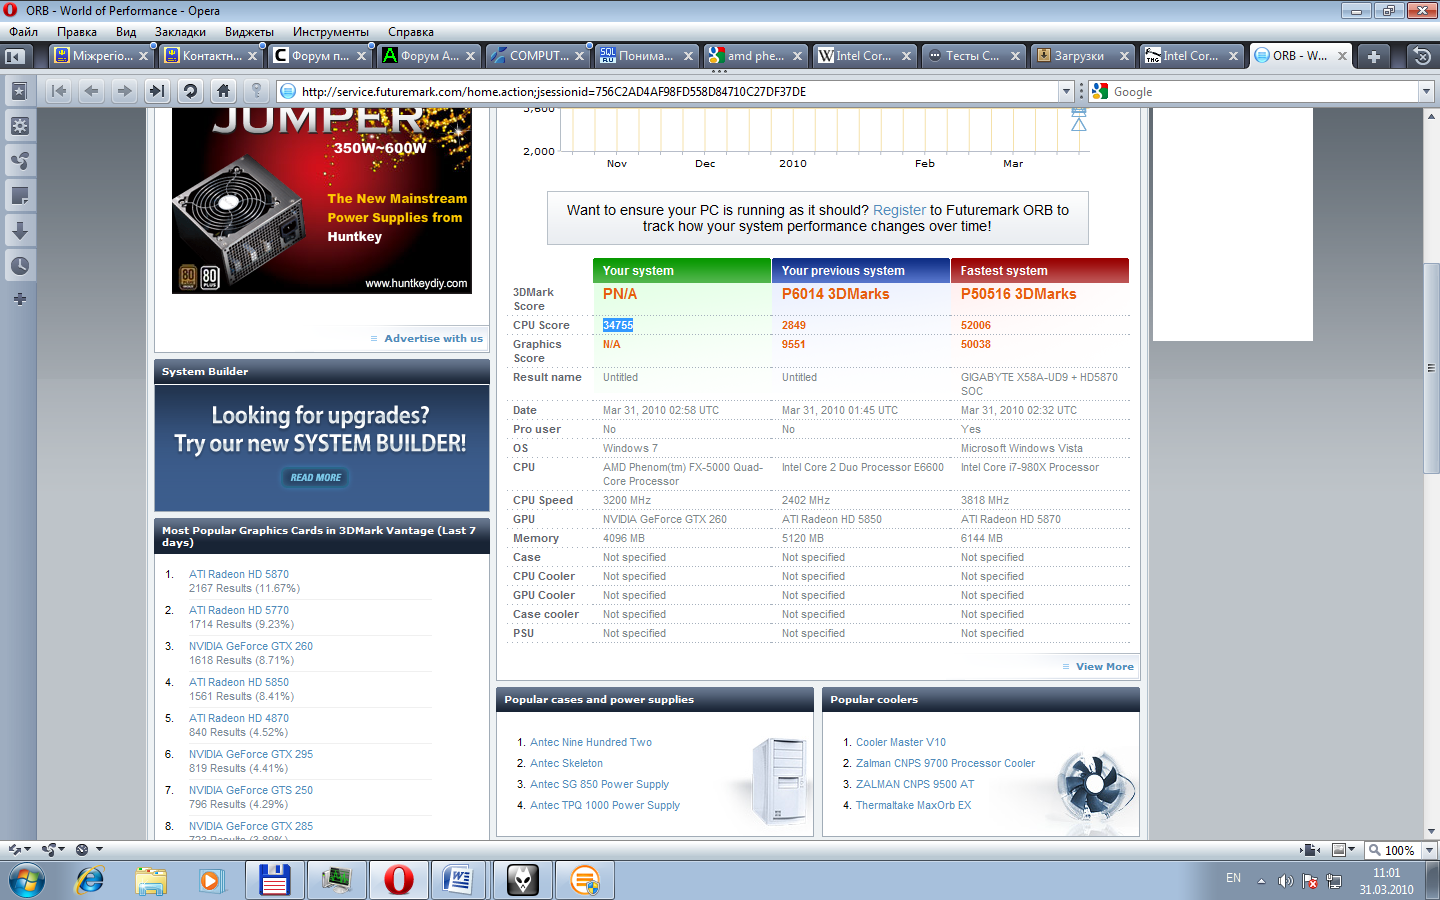The height and width of the screenshot is (900, 1440).
Task: Click the Windows Start orb
Action: coord(27,880)
